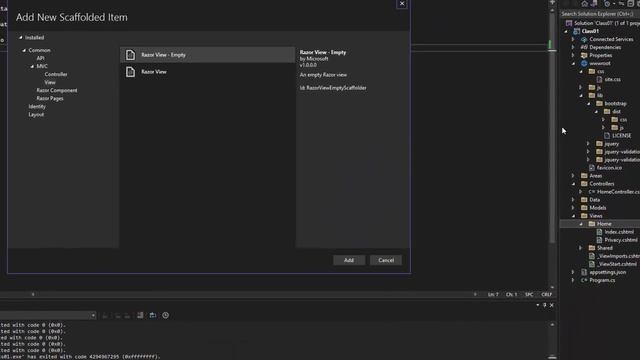The image size is (640, 360).
Task: Click the Razor View - Empty page icon
Action: [x=130, y=55]
